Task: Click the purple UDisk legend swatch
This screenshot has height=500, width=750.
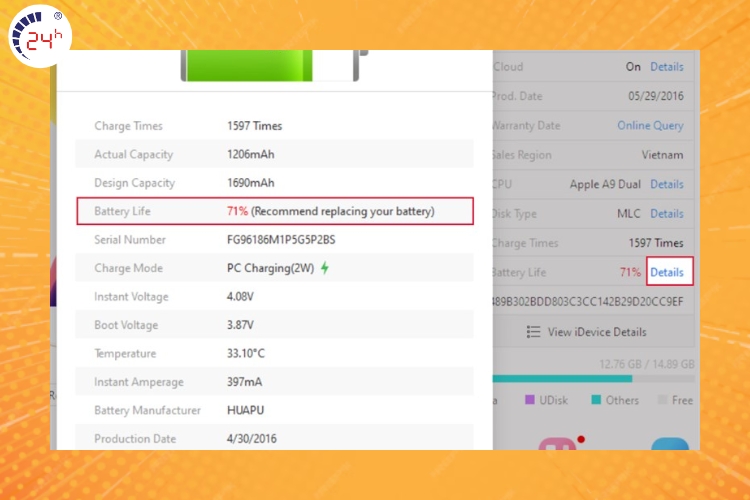Action: click(531, 400)
